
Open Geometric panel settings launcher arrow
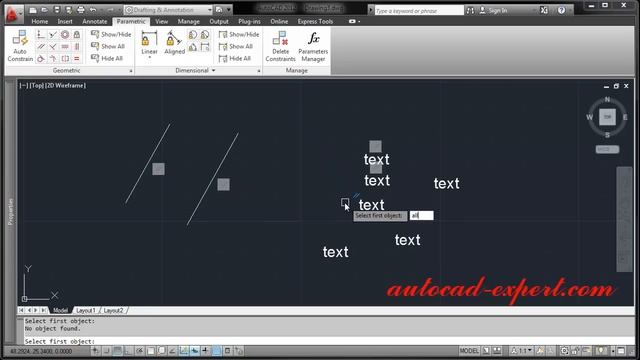[131, 71]
